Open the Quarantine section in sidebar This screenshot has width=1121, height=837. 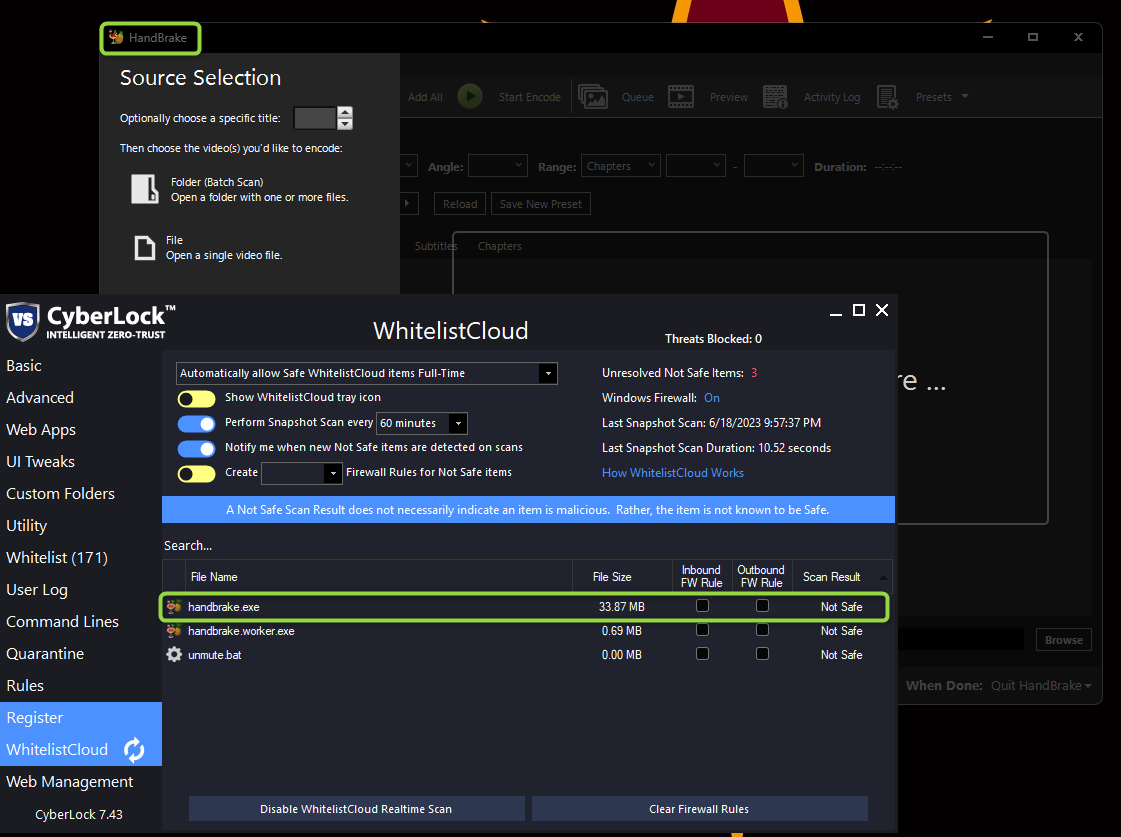point(45,654)
